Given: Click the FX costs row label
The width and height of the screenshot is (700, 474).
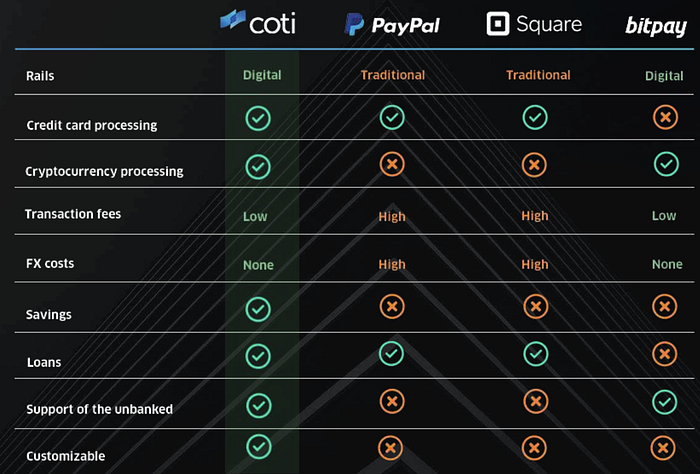Looking at the screenshot, I should [50, 263].
